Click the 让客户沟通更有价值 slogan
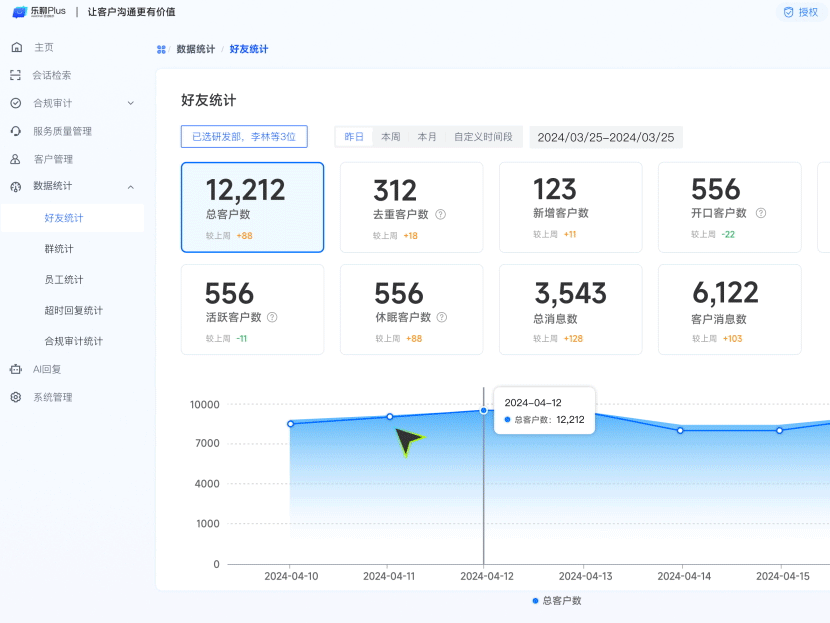Viewport: 830px width, 623px height. coord(131,12)
